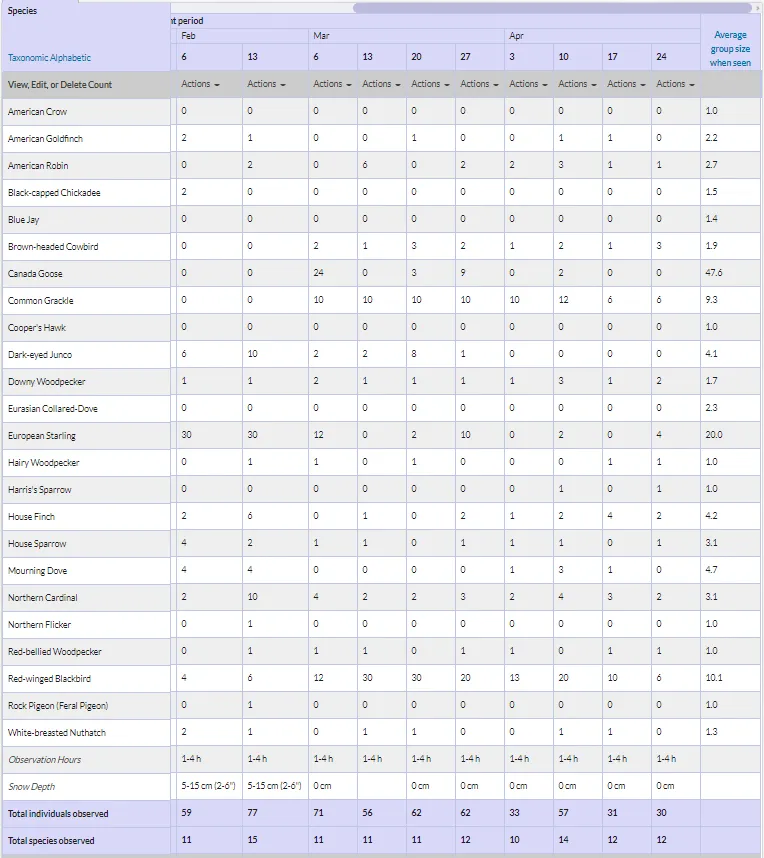The image size is (764, 858).
Task: Select the Red-winged Blackbird label
Action: point(49,679)
